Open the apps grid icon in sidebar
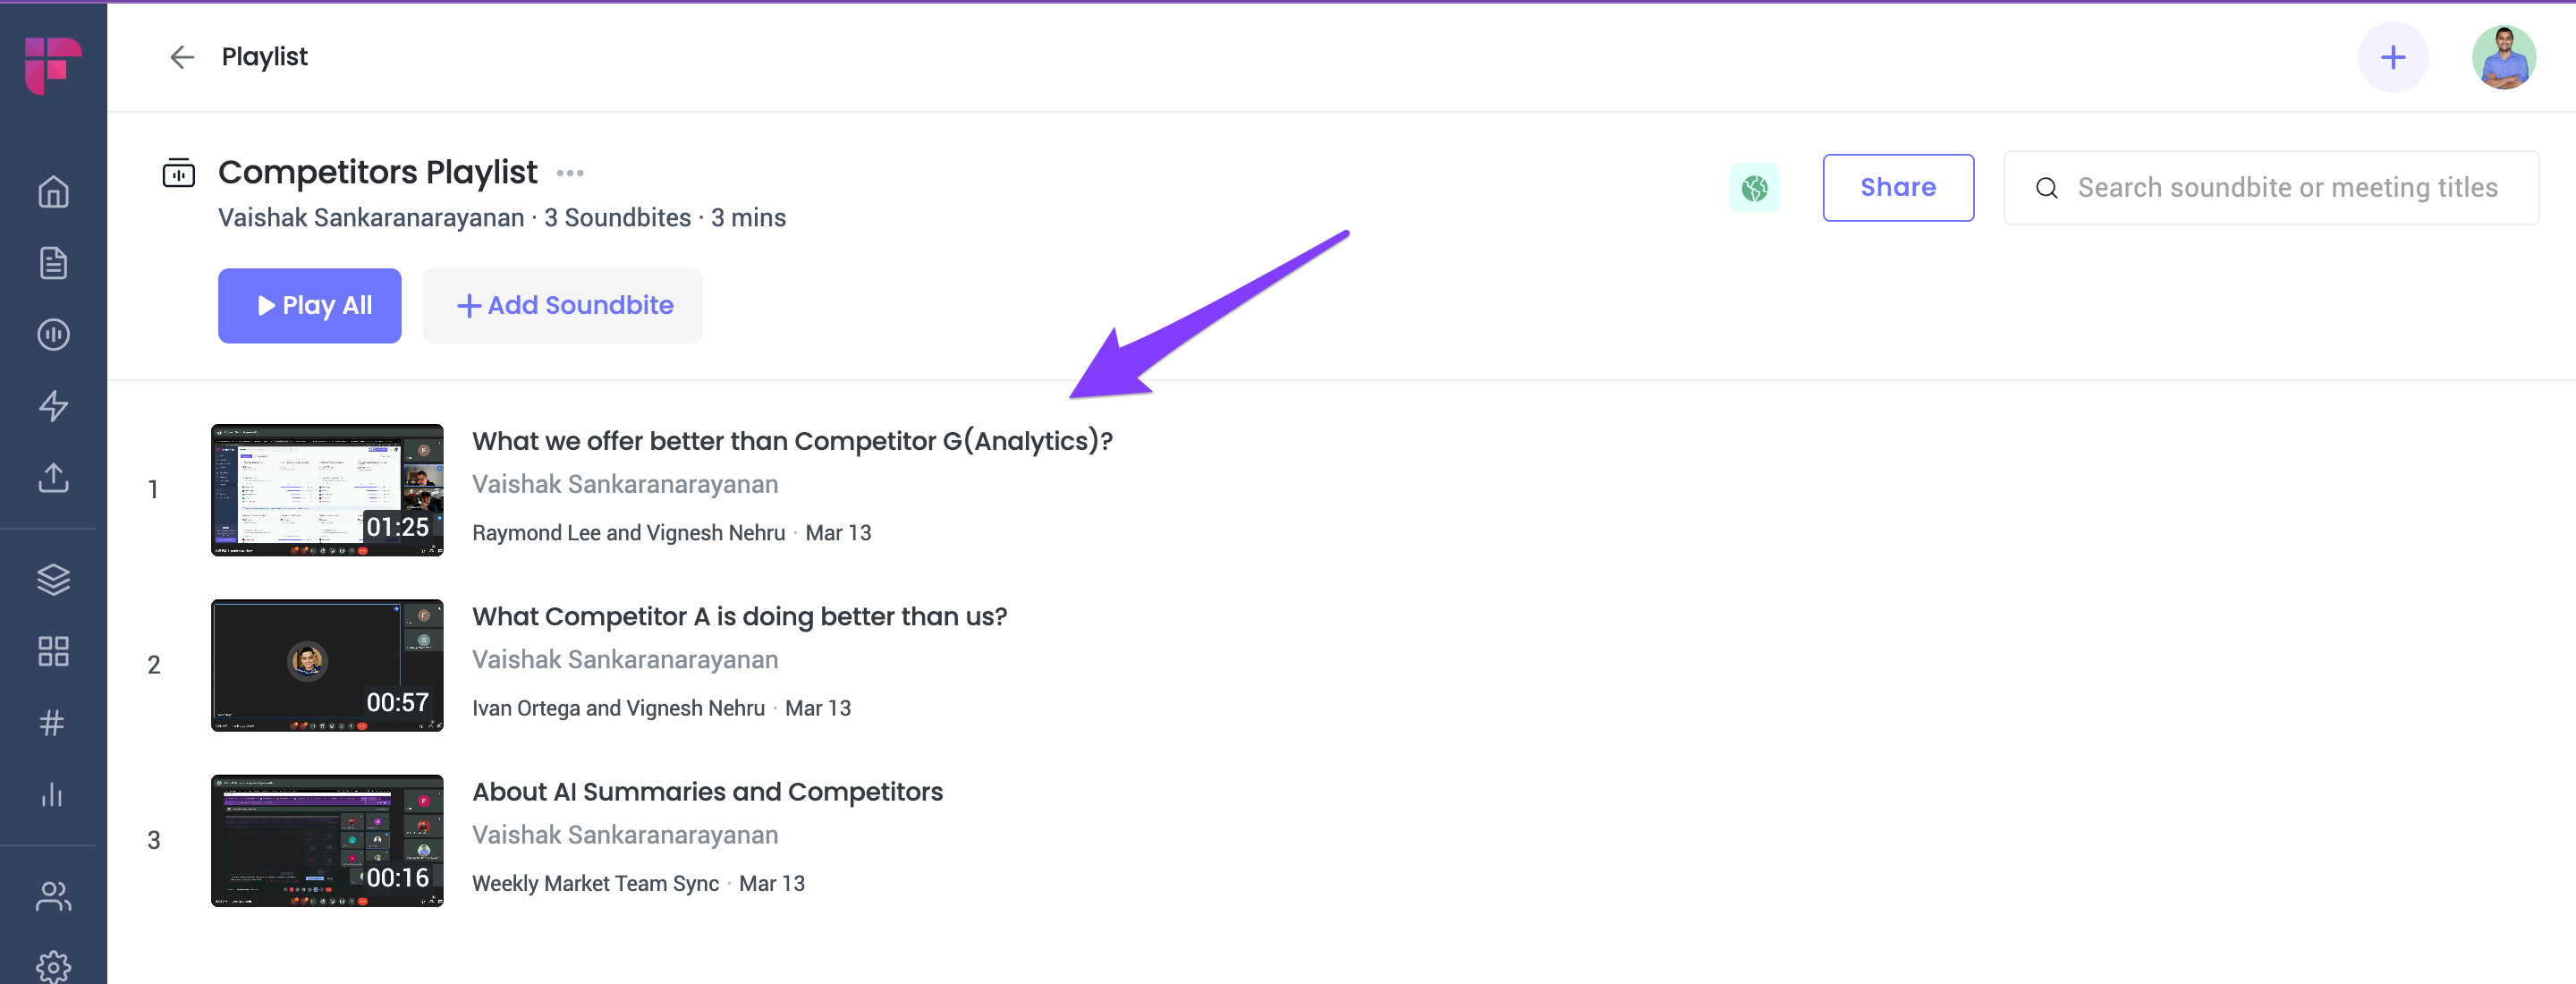 [x=53, y=651]
